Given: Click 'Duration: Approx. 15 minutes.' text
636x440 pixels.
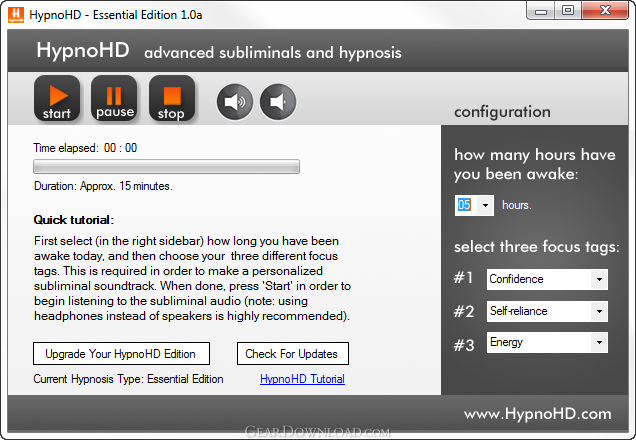Looking at the screenshot, I should coord(103,186).
